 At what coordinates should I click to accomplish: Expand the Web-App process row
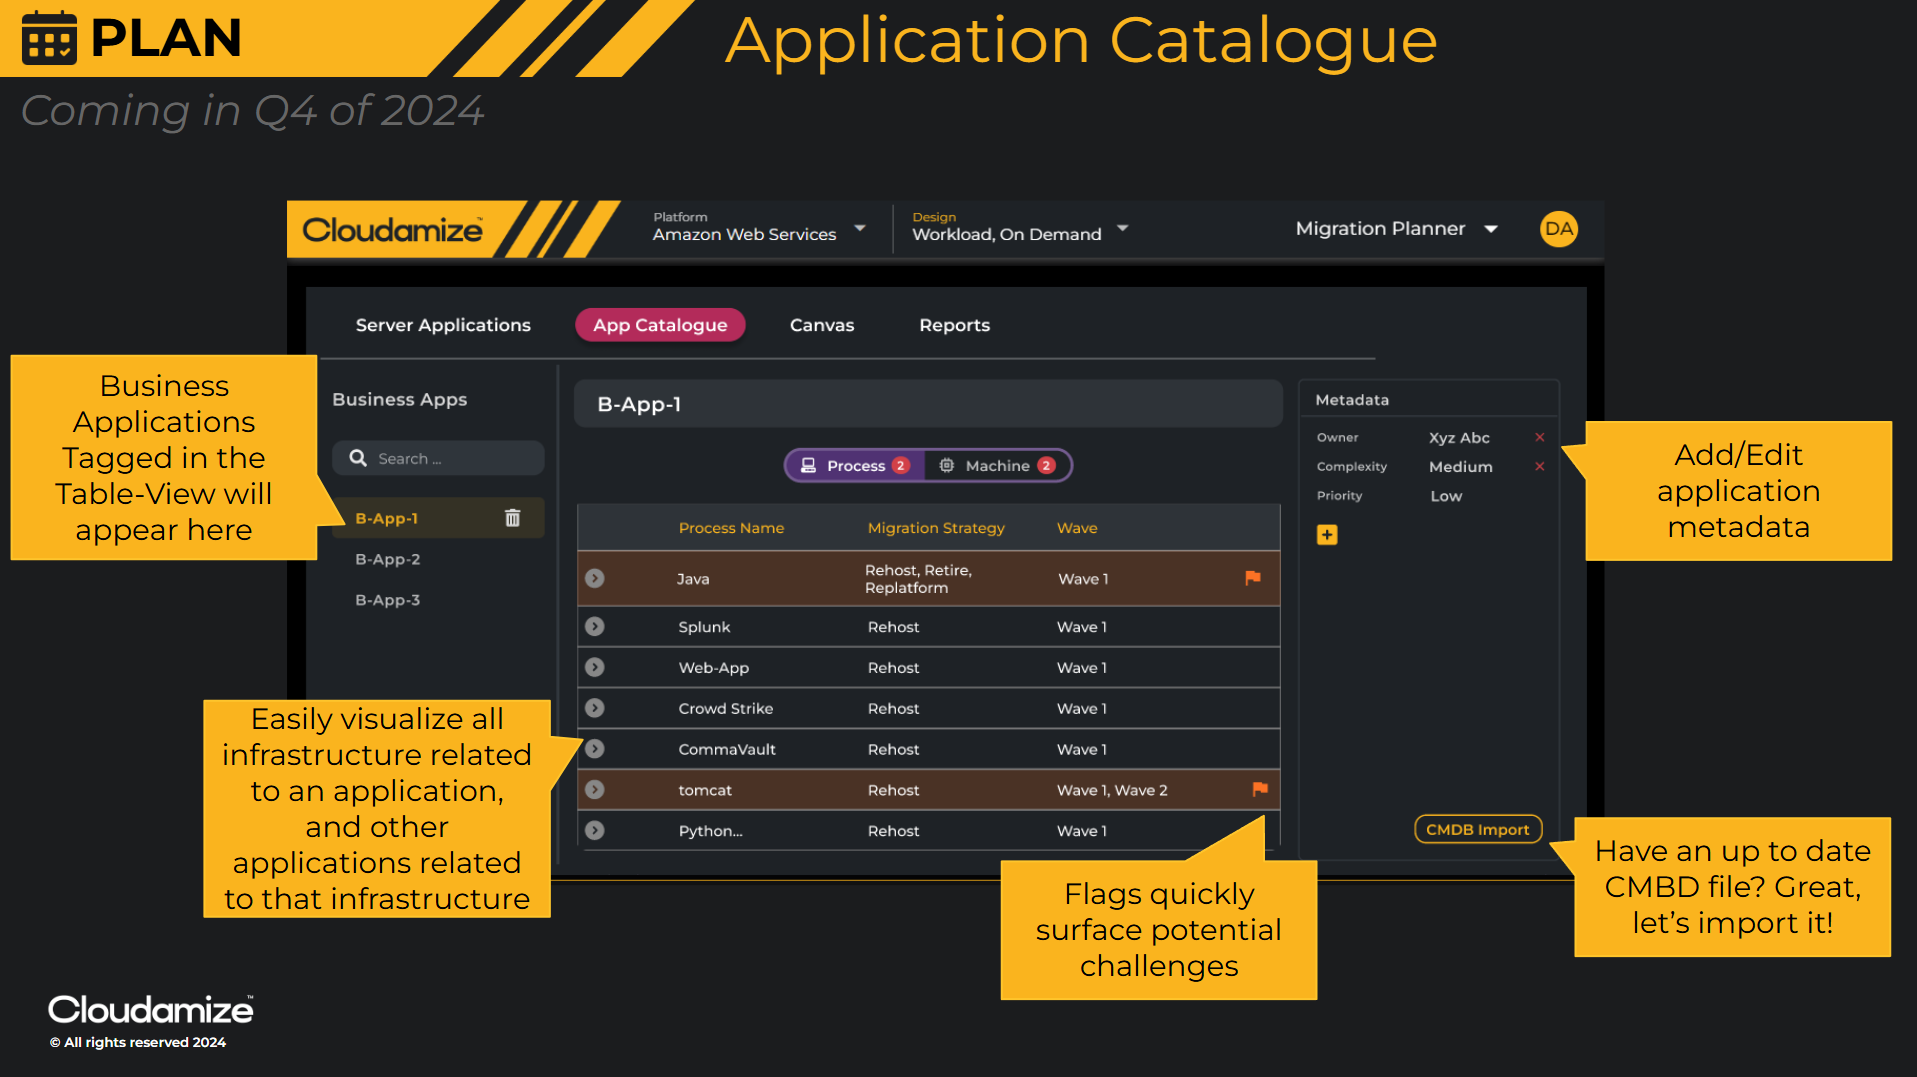595,667
